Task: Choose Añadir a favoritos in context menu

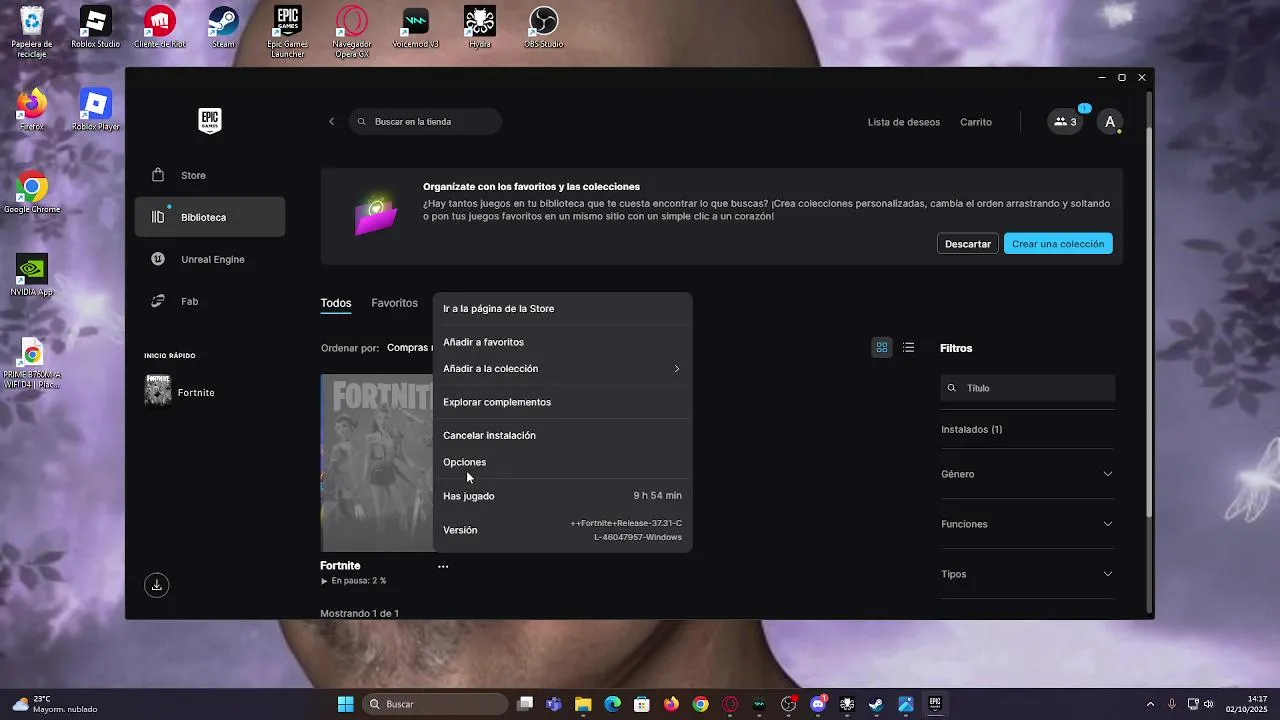Action: [562, 342]
